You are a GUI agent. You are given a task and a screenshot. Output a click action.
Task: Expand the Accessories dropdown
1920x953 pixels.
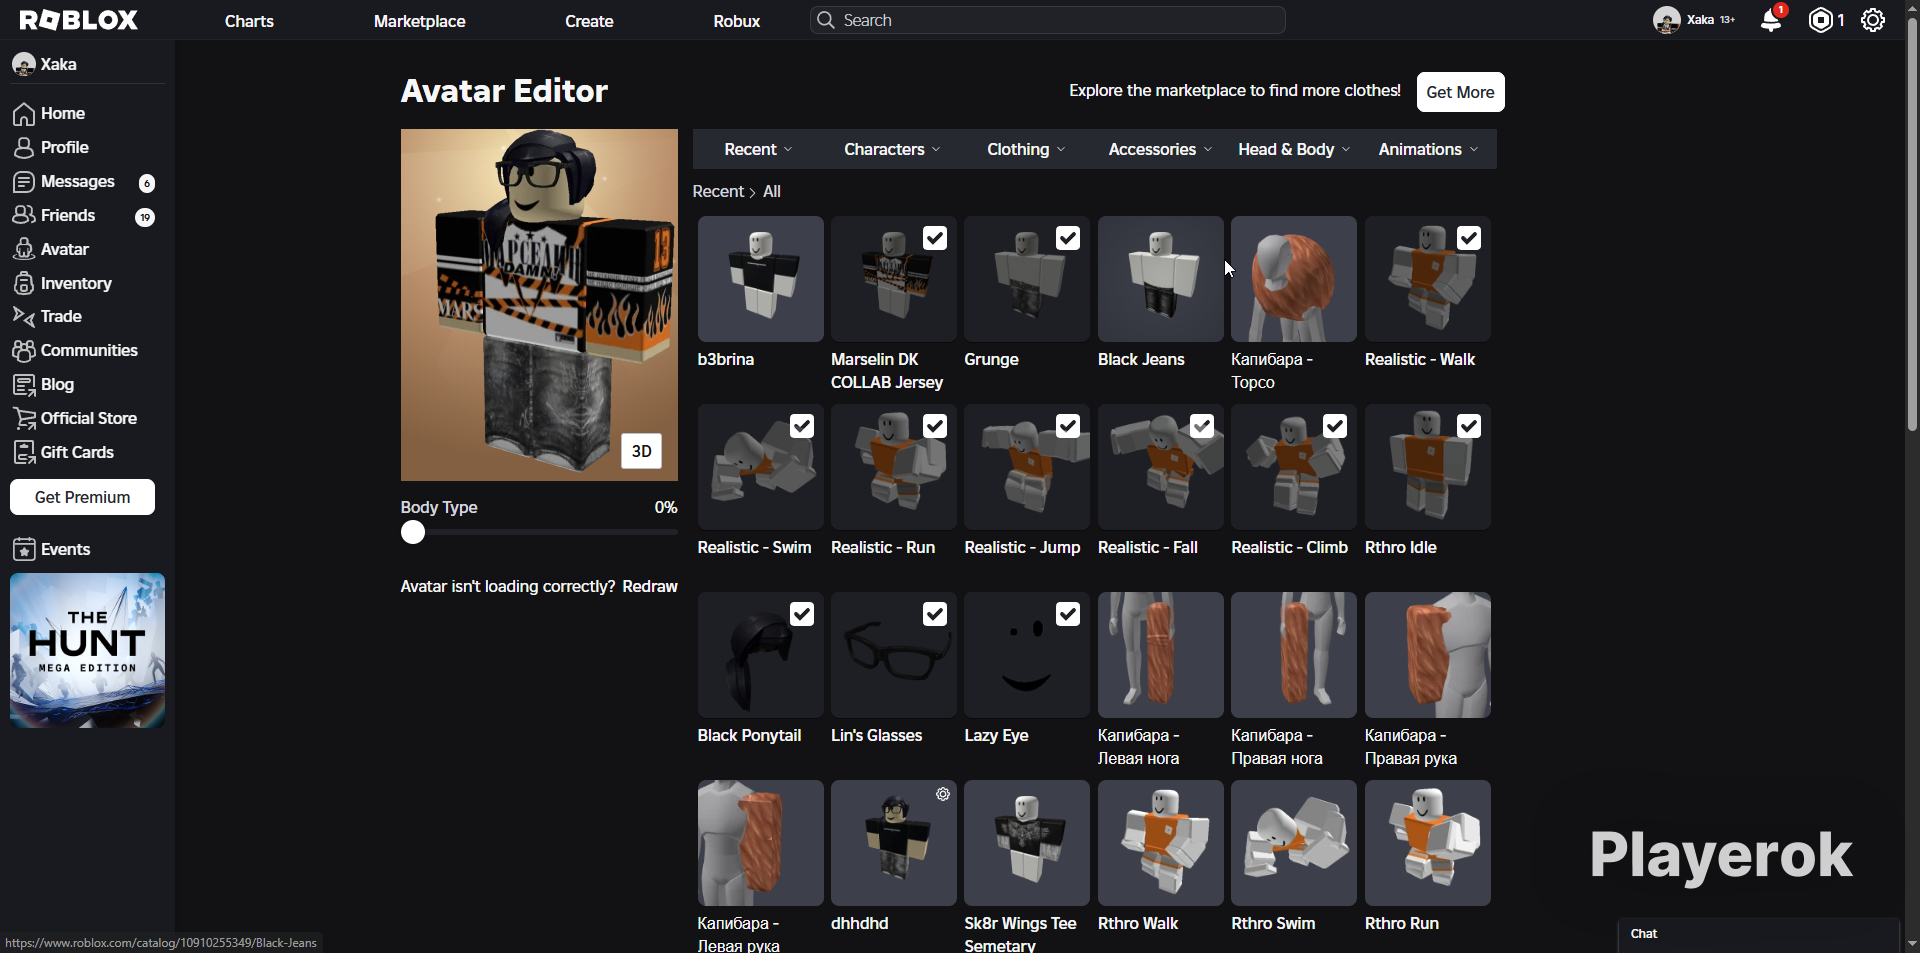pos(1160,149)
